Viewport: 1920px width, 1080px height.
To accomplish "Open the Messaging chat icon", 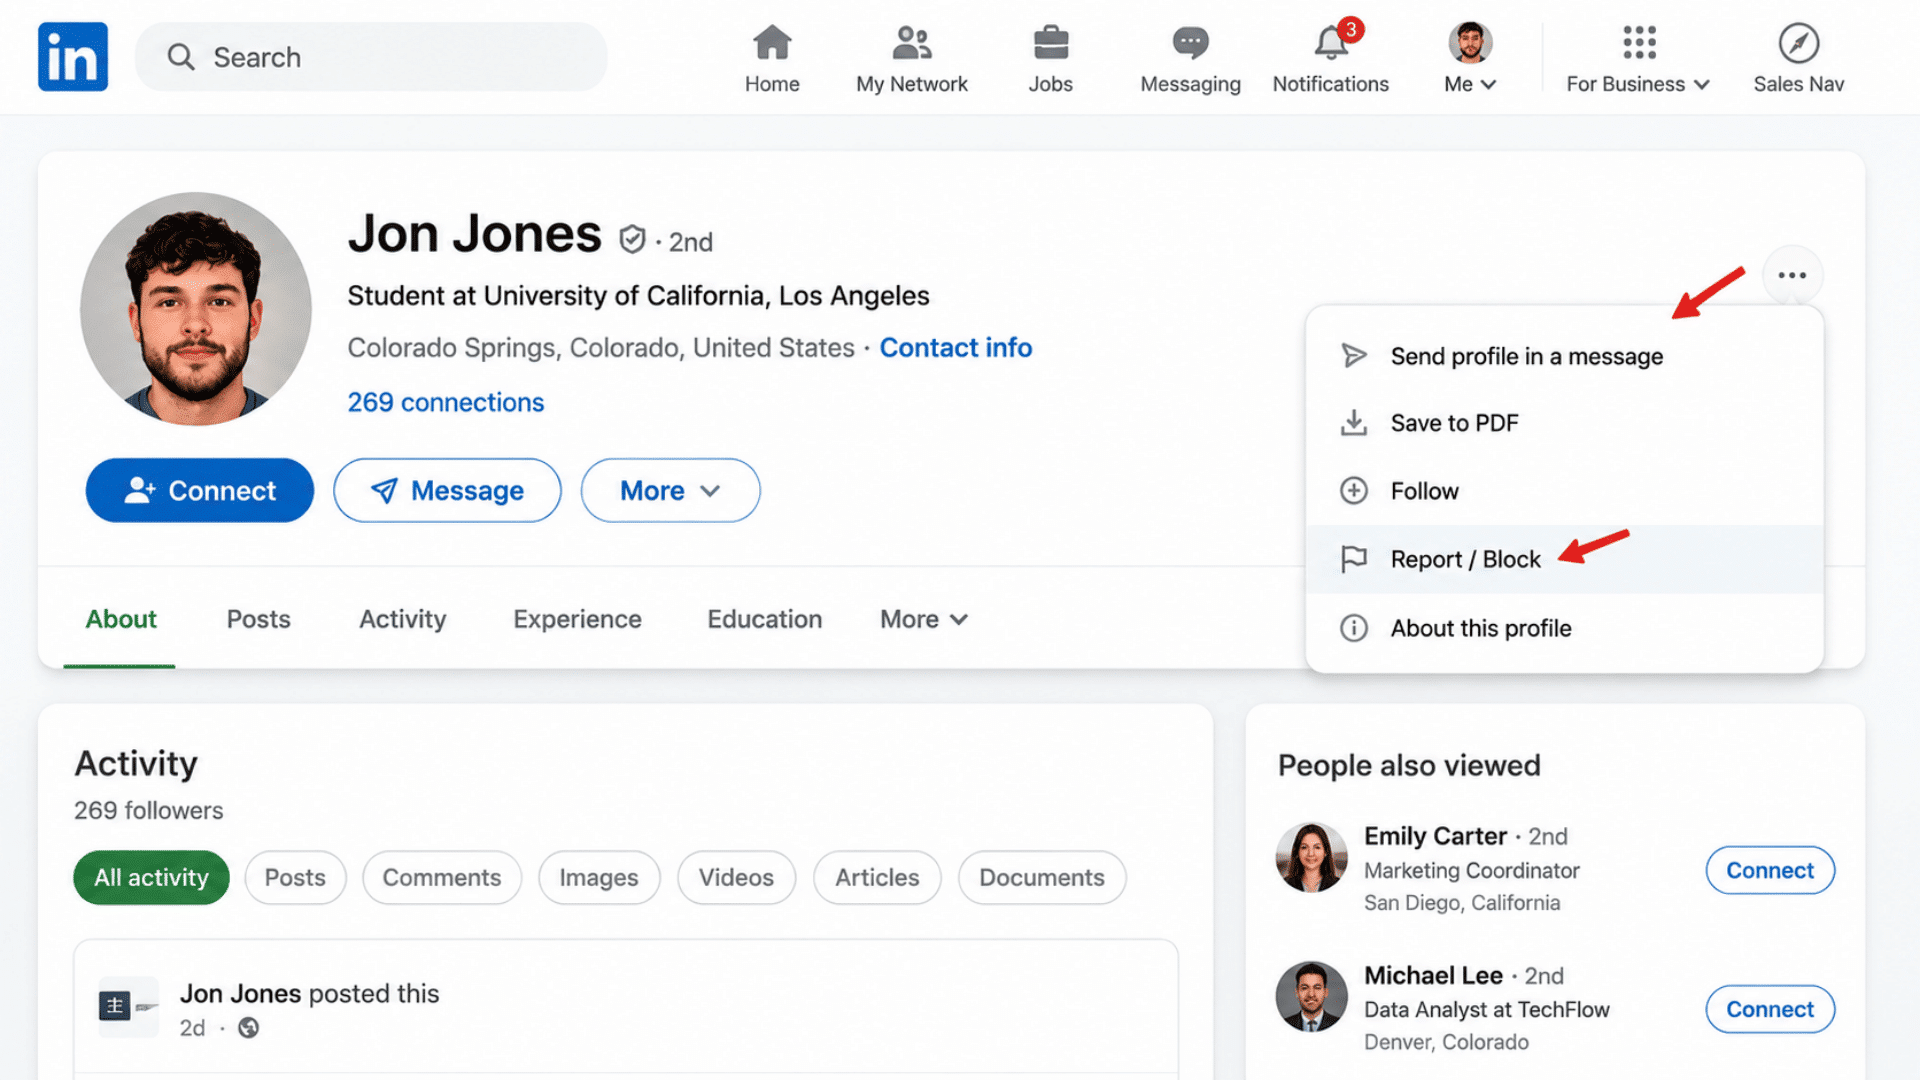I will point(1190,43).
